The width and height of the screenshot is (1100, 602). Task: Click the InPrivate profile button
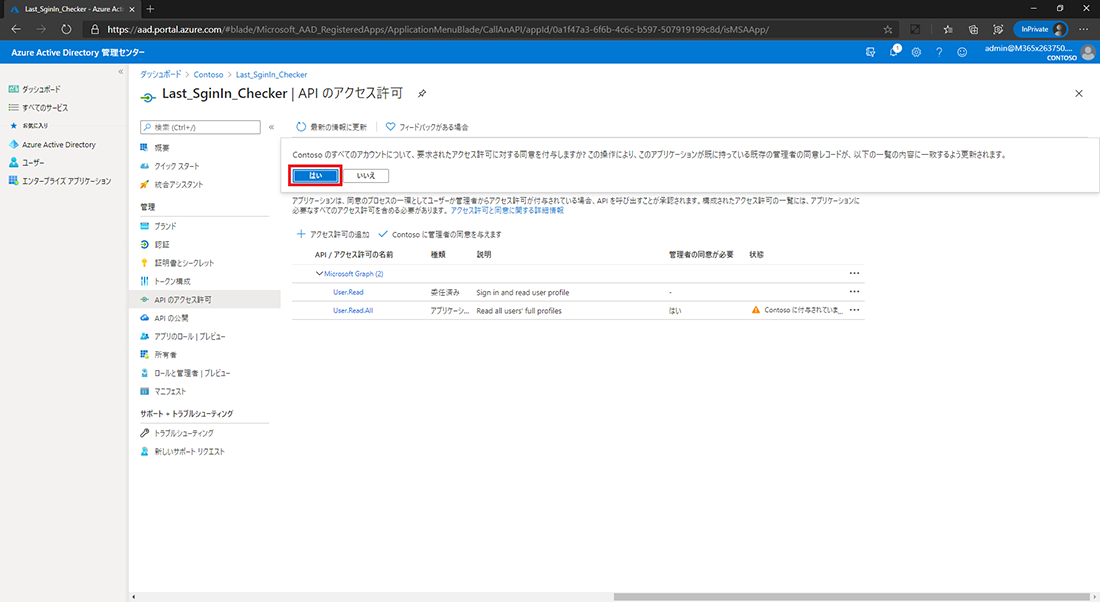point(1042,29)
